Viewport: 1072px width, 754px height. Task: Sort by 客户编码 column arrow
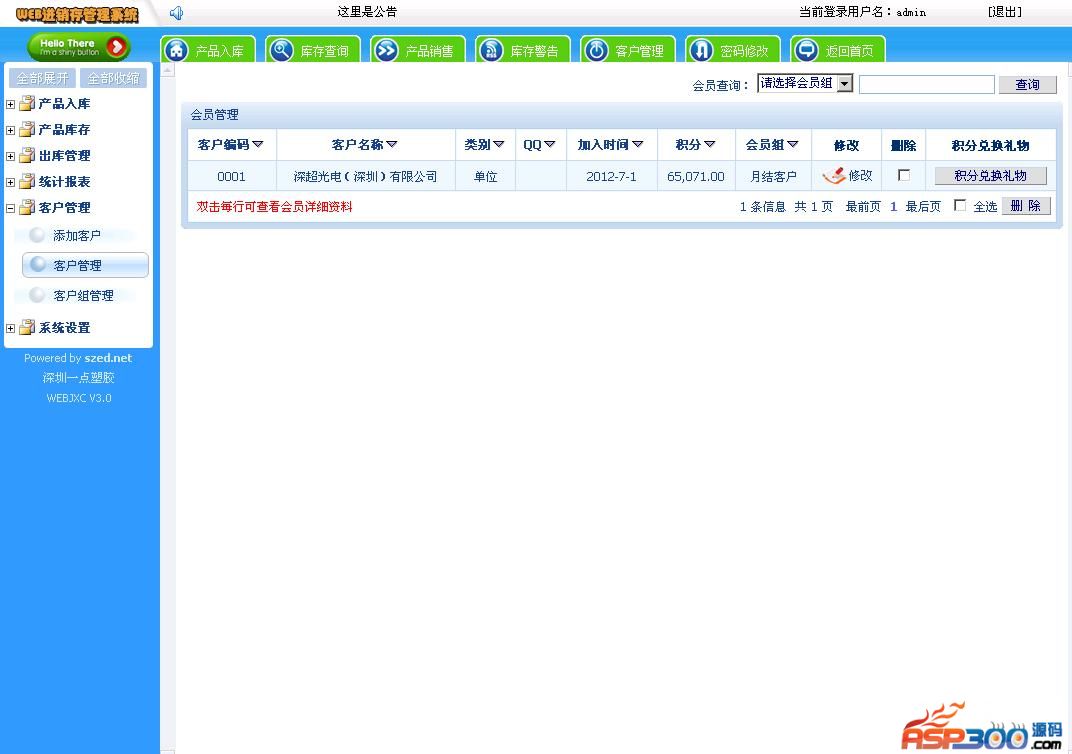pos(258,144)
